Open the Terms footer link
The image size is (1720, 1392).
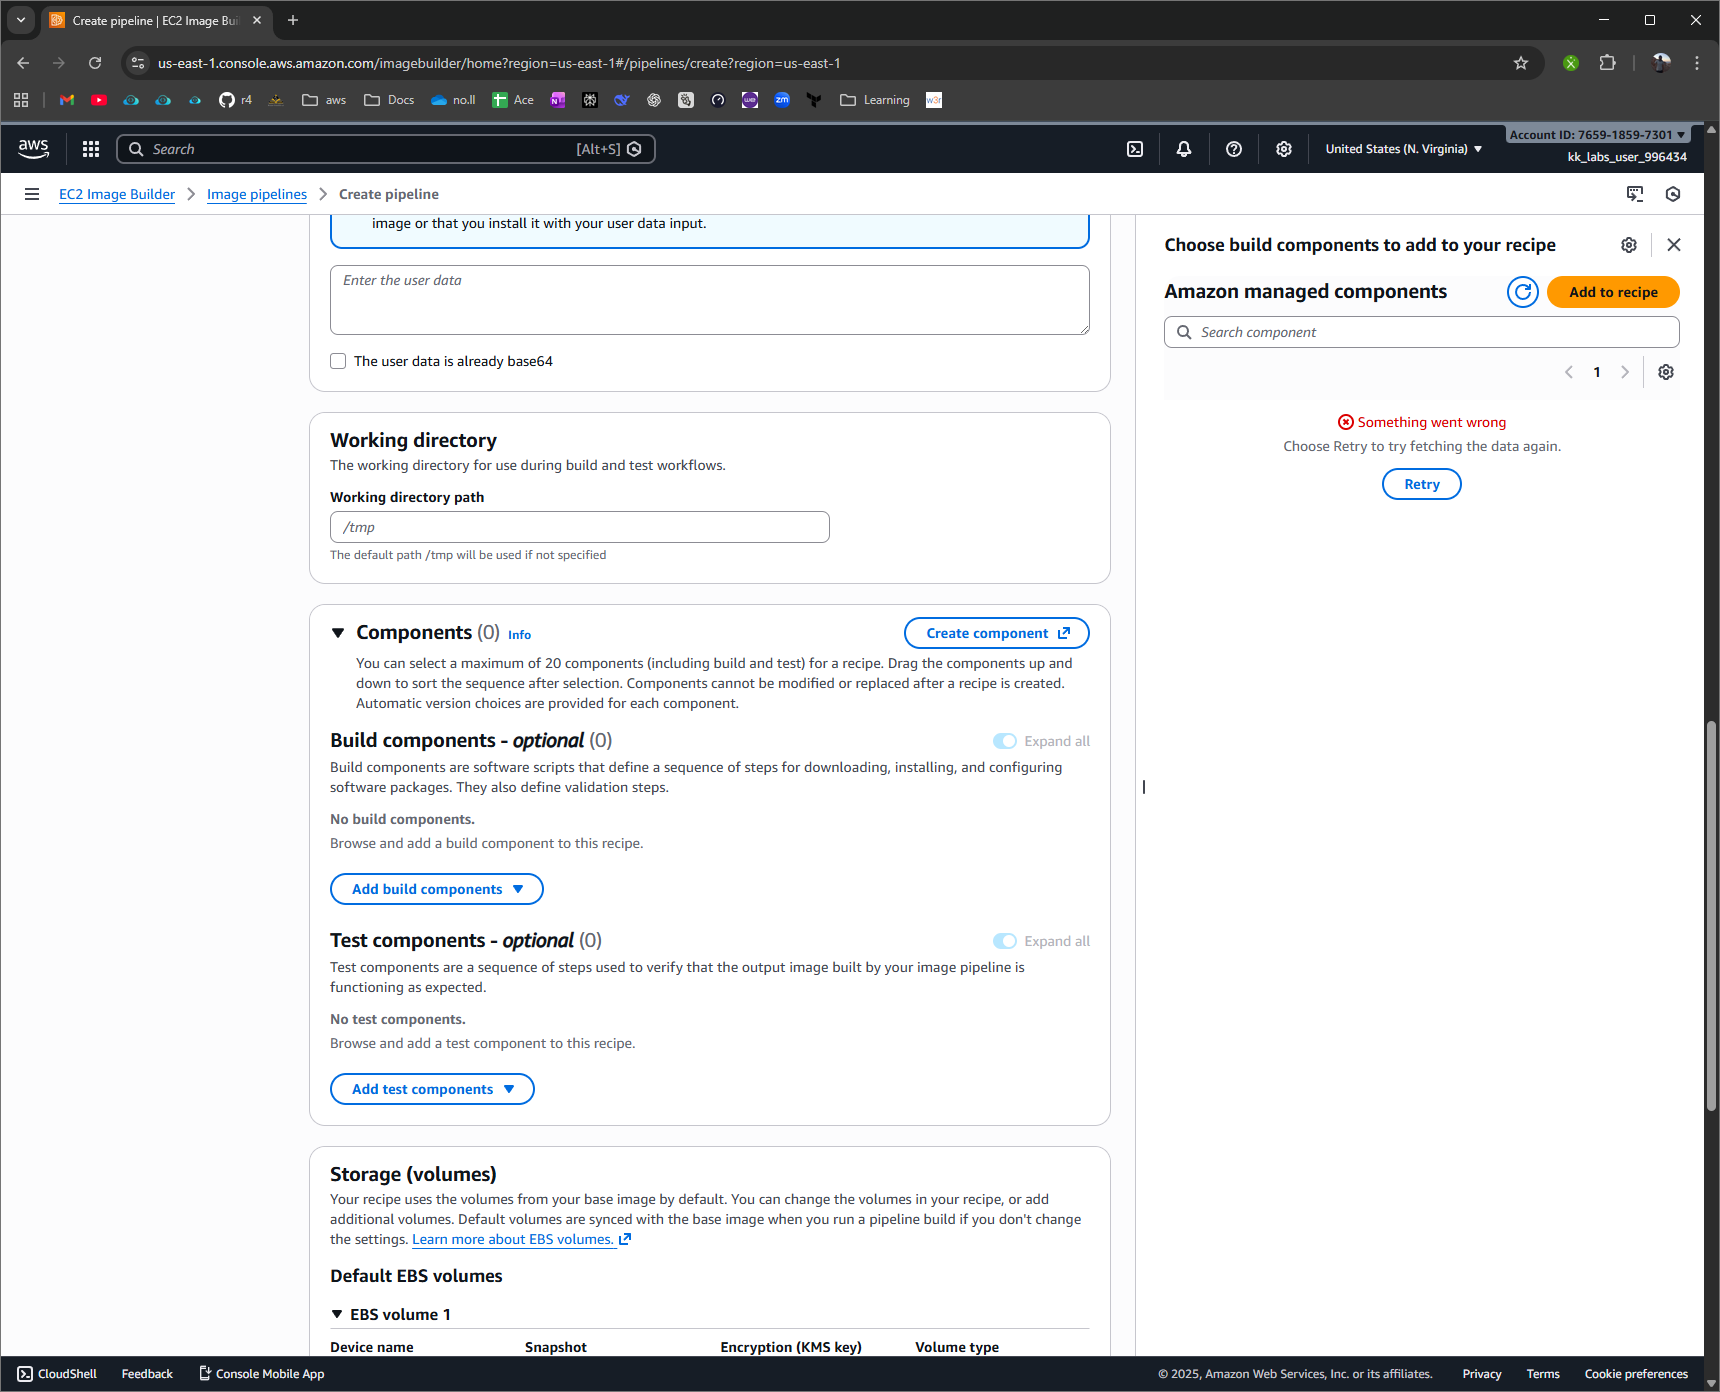coord(1543,1374)
